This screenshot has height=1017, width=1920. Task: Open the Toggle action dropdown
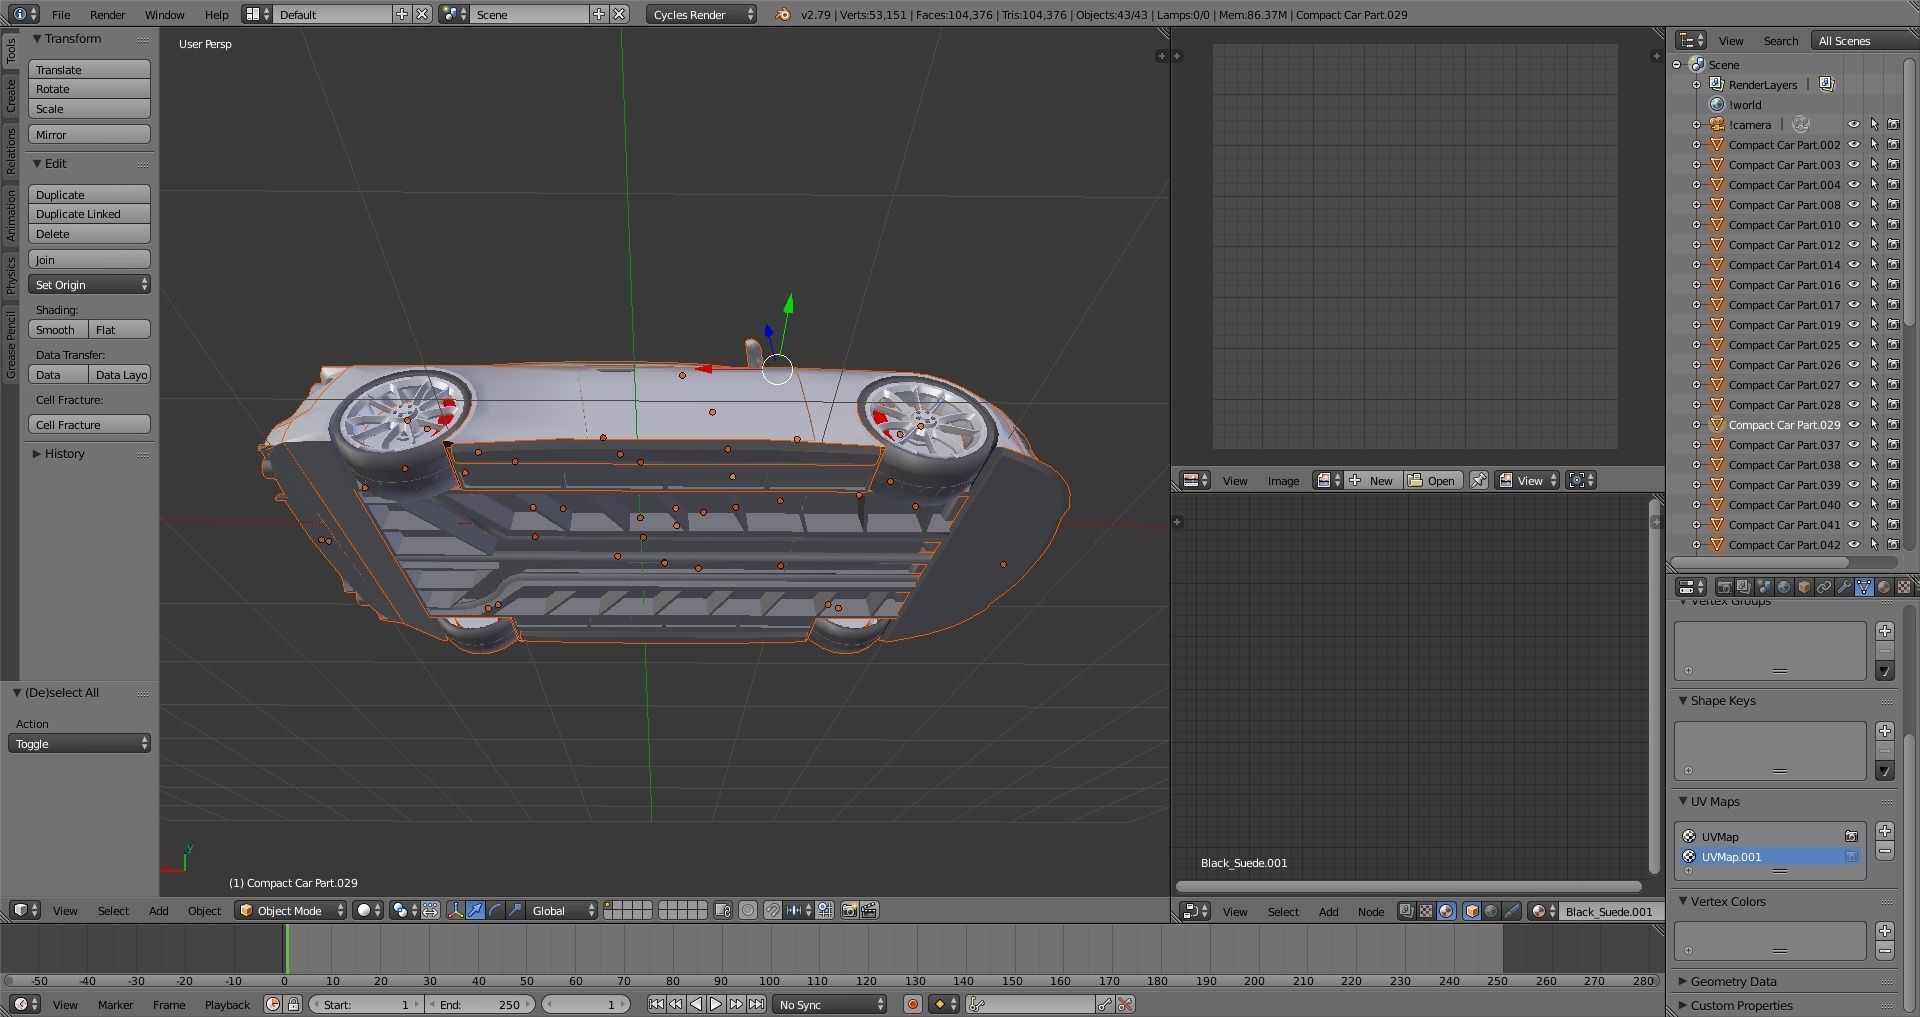pos(80,744)
